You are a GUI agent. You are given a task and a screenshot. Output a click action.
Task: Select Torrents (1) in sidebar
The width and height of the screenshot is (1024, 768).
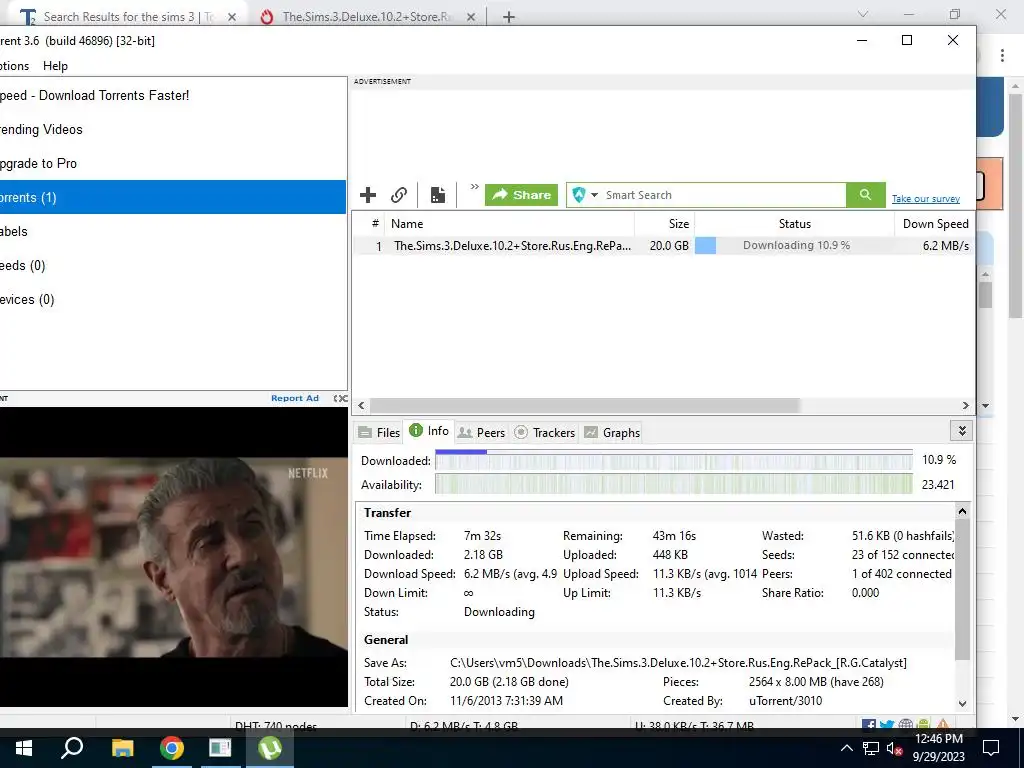pyautogui.click(x=172, y=197)
